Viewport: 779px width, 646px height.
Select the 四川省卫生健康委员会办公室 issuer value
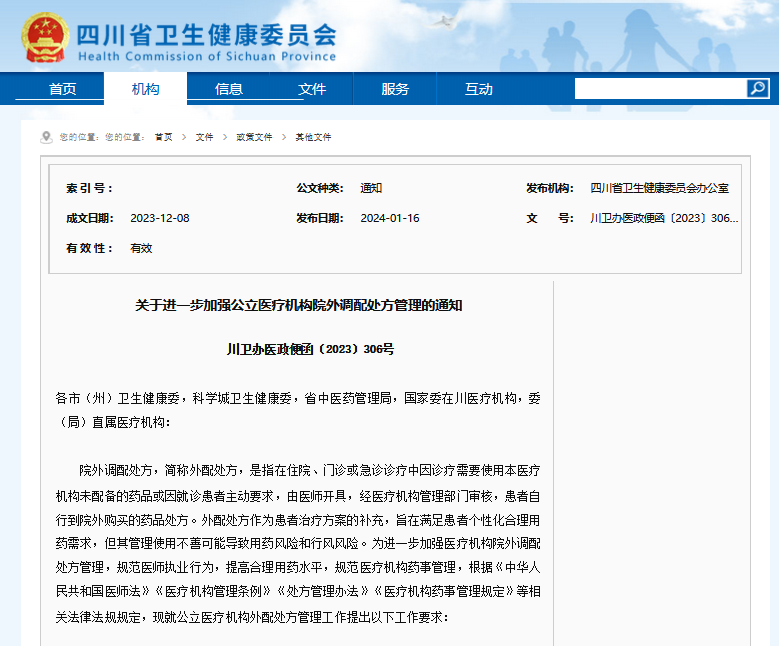(x=659, y=188)
